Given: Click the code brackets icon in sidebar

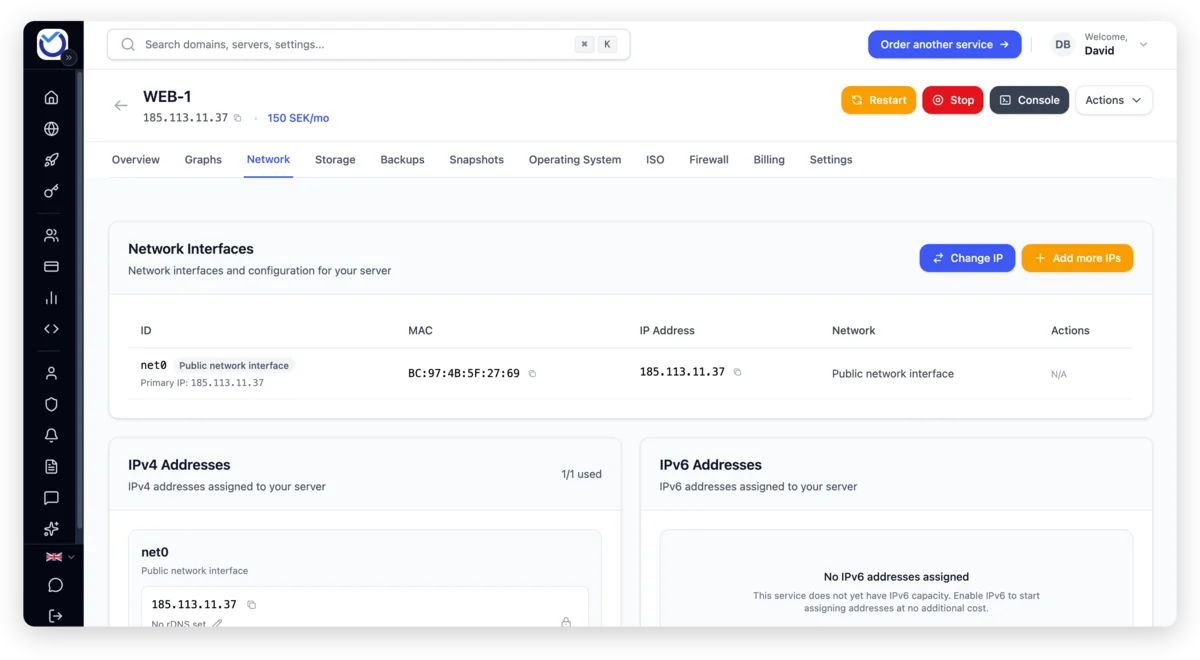Looking at the screenshot, I should 51,329.
